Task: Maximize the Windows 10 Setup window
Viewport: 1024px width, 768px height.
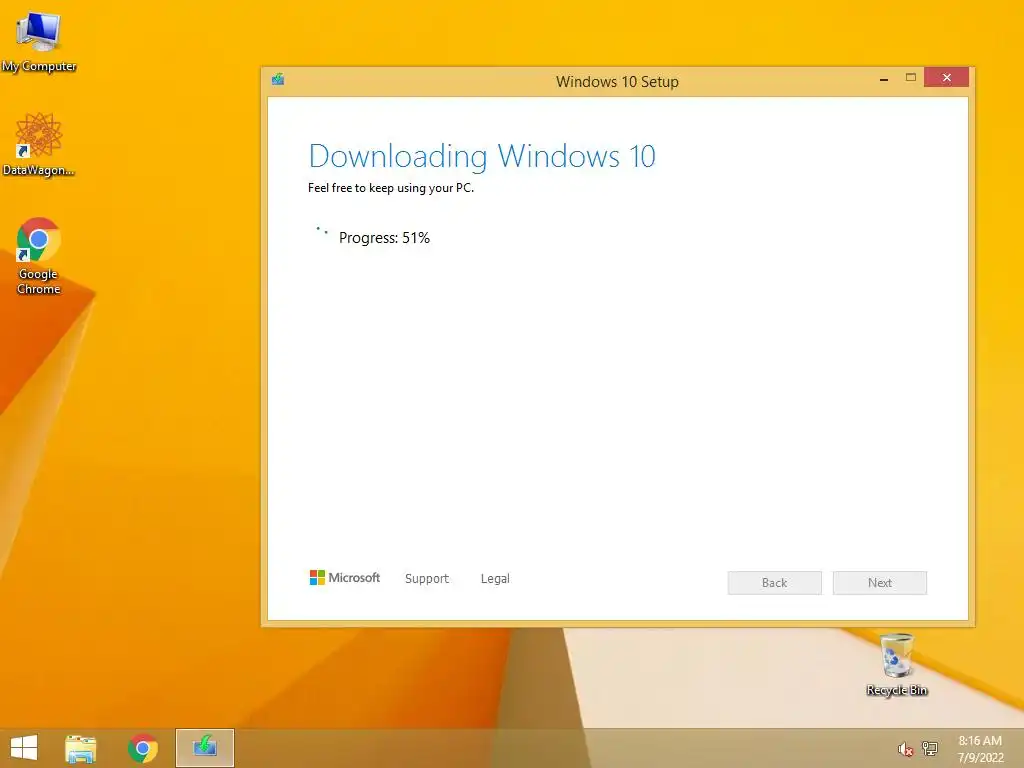Action: 910,78
